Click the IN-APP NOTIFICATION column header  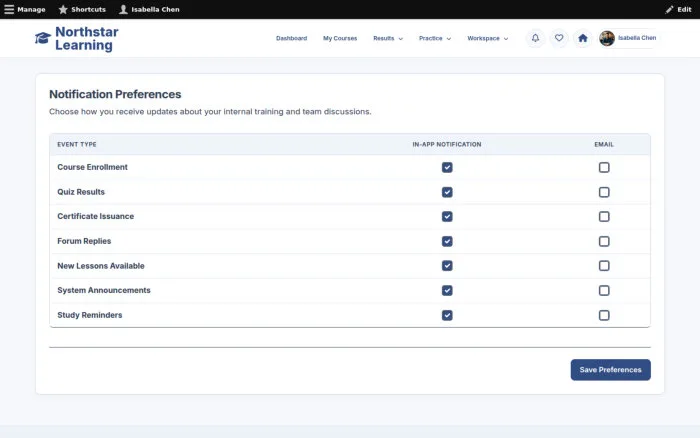coord(447,144)
